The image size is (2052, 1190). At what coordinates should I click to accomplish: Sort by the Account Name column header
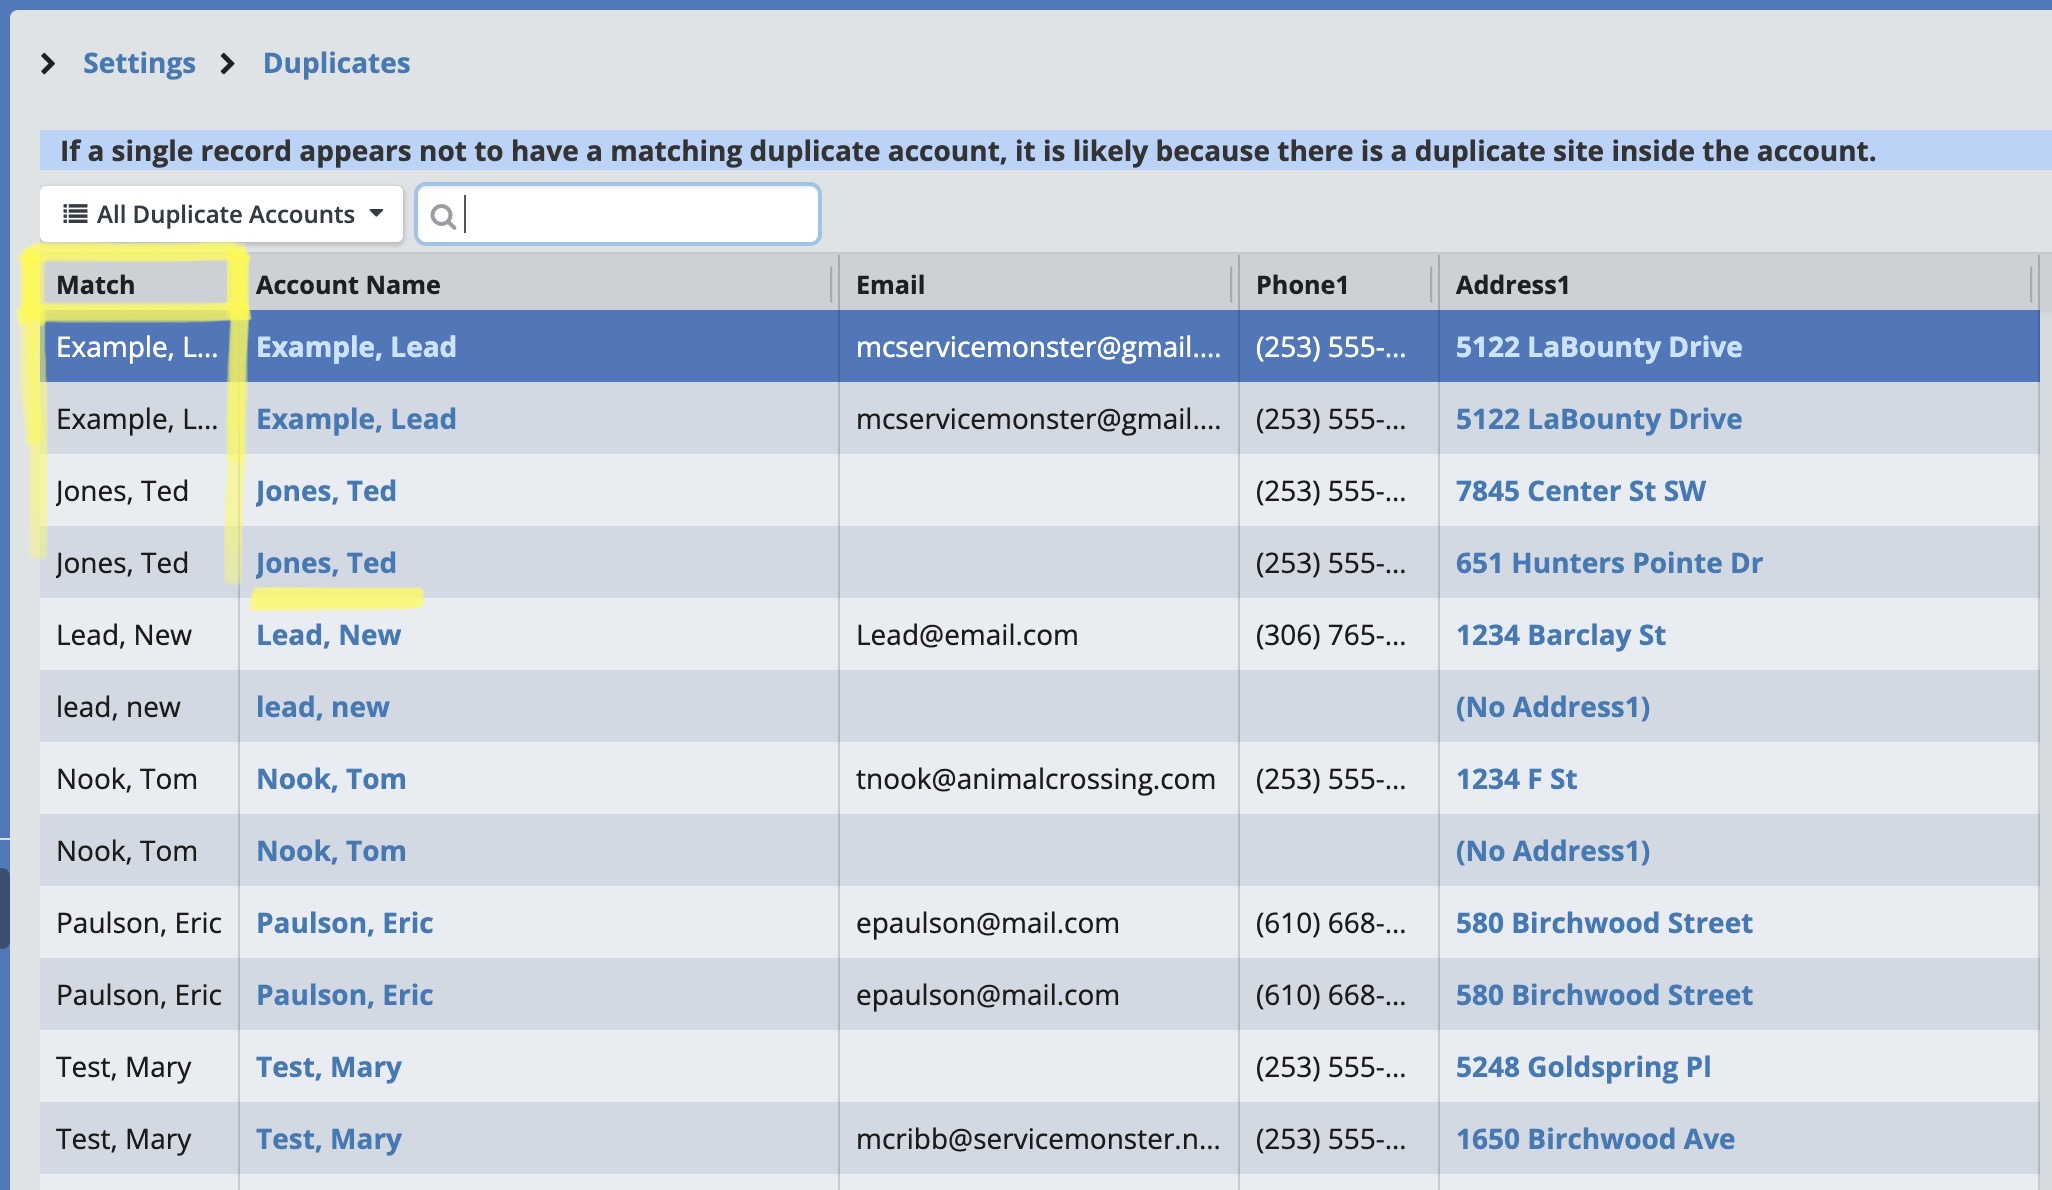click(x=348, y=285)
